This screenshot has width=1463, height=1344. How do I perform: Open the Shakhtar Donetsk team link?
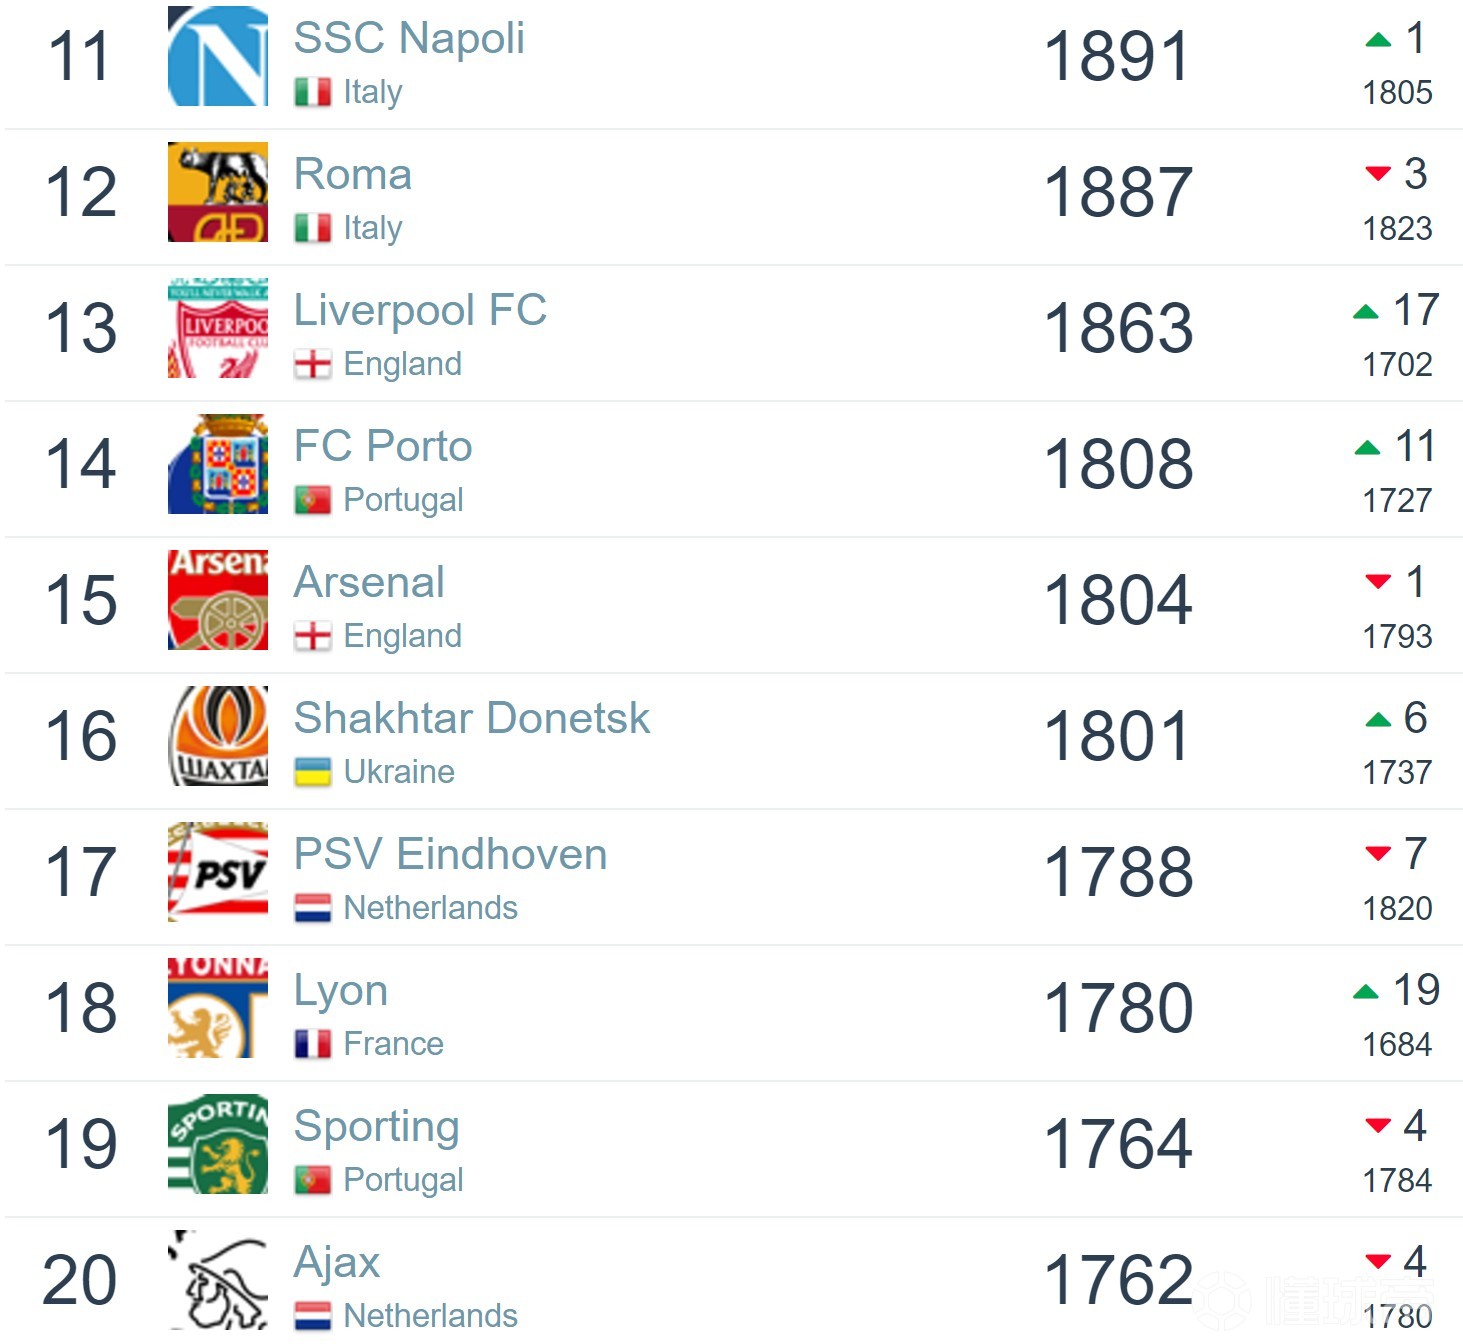471,718
